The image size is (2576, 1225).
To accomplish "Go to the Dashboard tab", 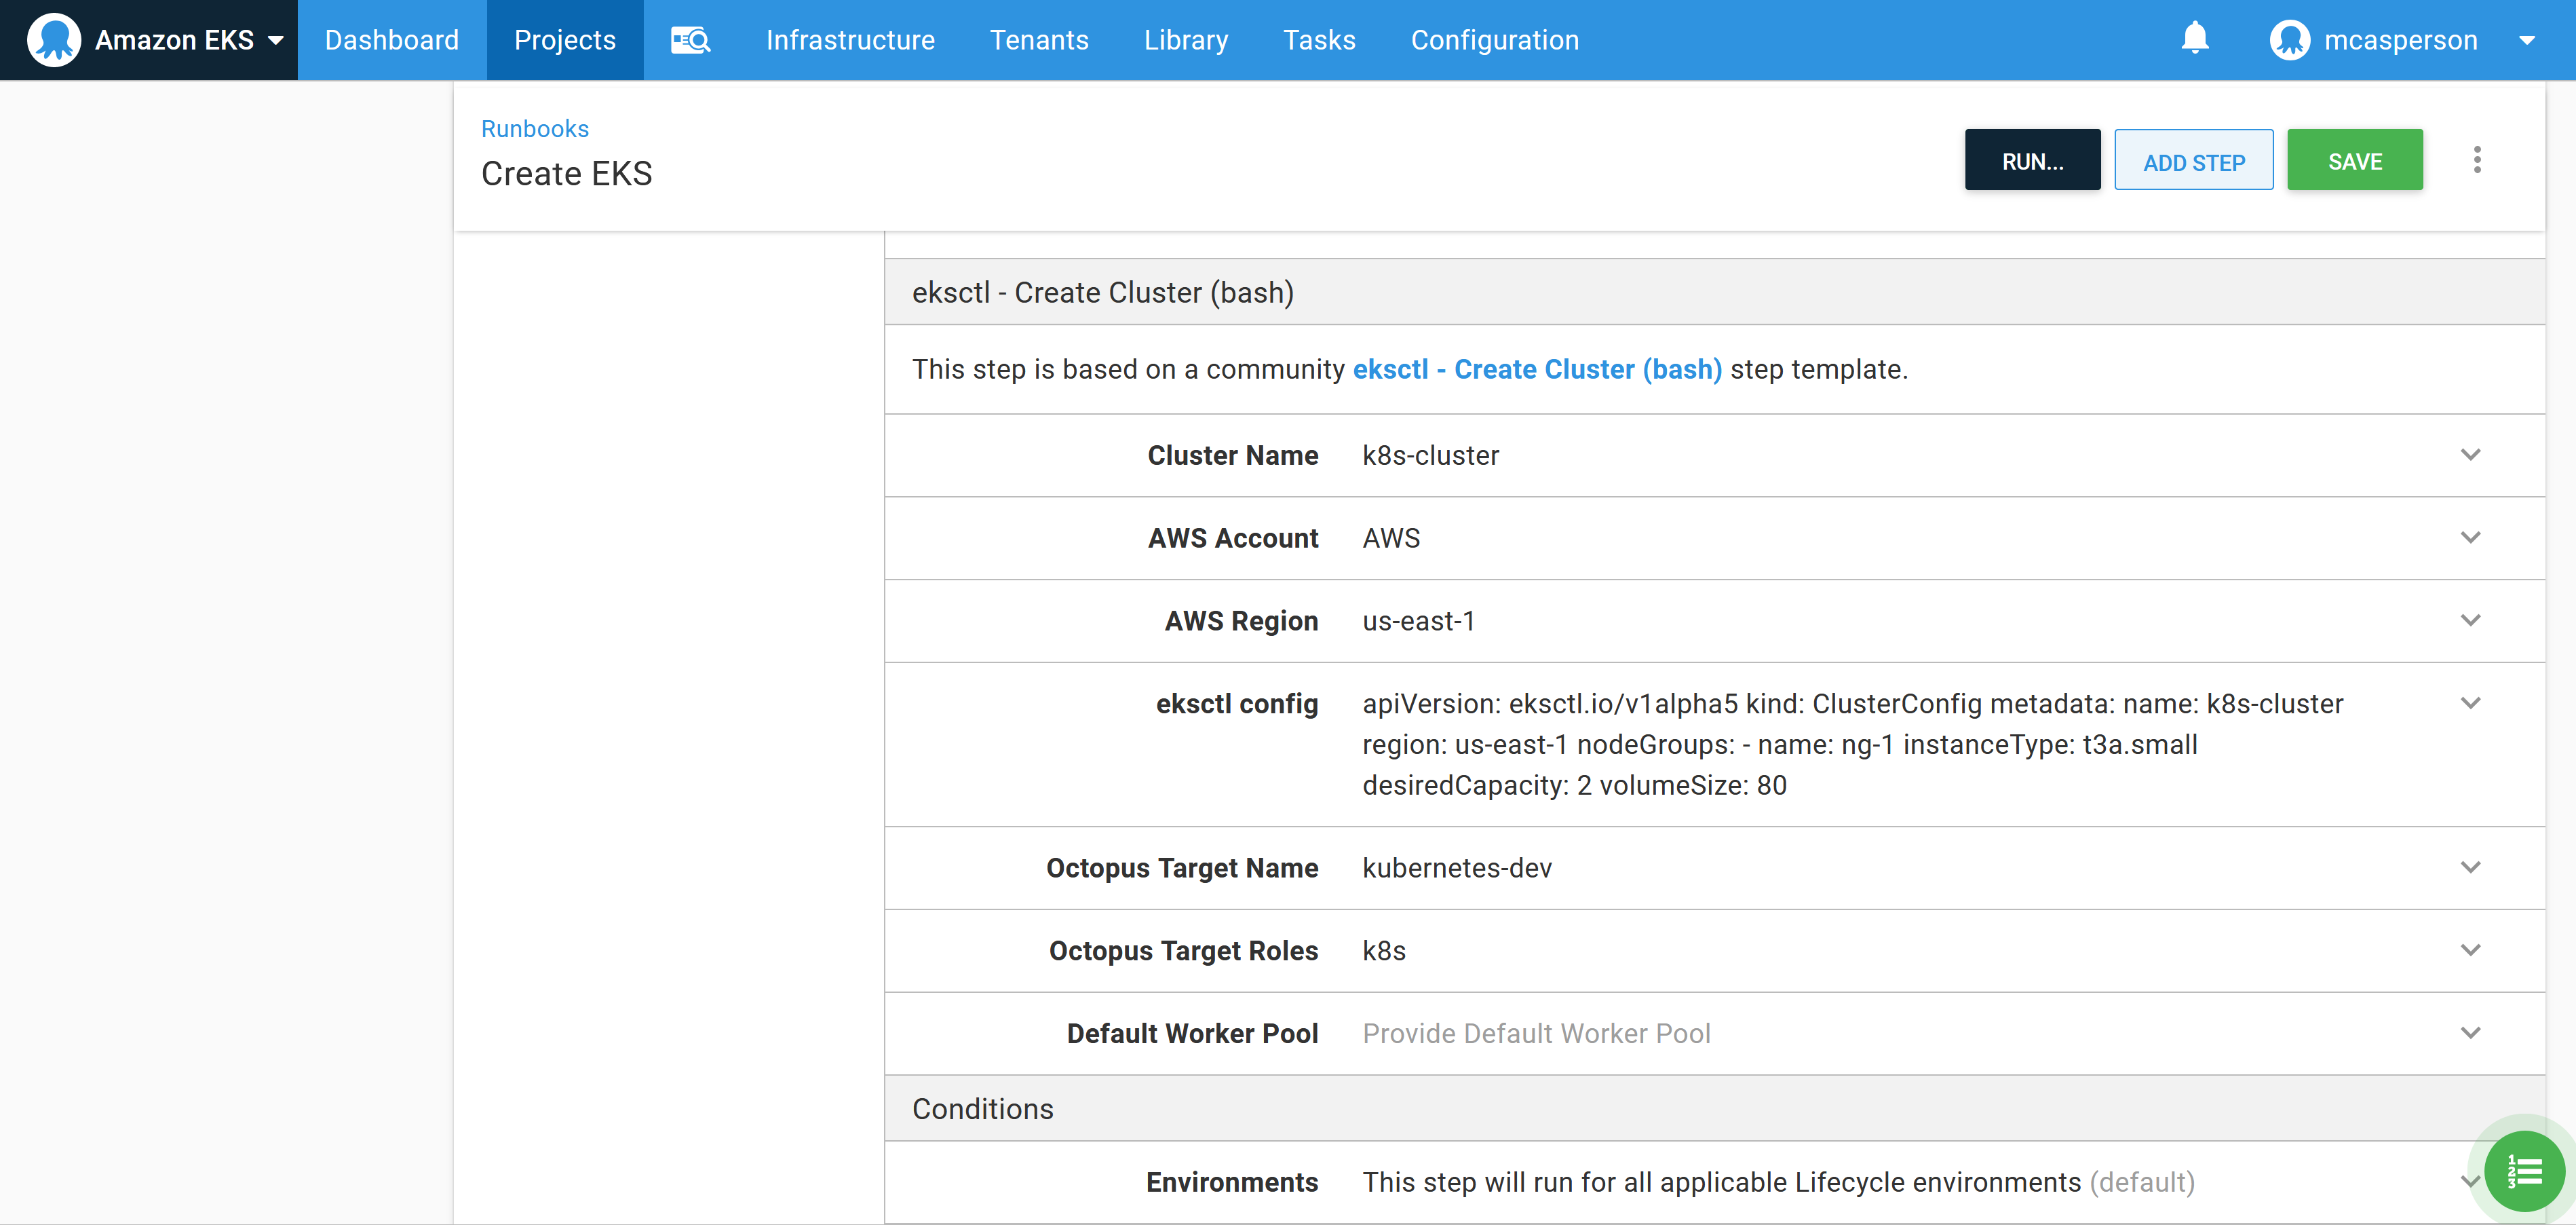I will click(x=391, y=40).
